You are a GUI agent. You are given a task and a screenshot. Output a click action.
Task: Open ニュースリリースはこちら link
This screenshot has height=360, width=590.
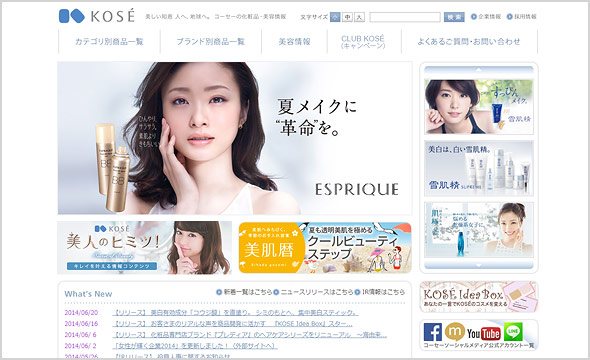coord(317,292)
